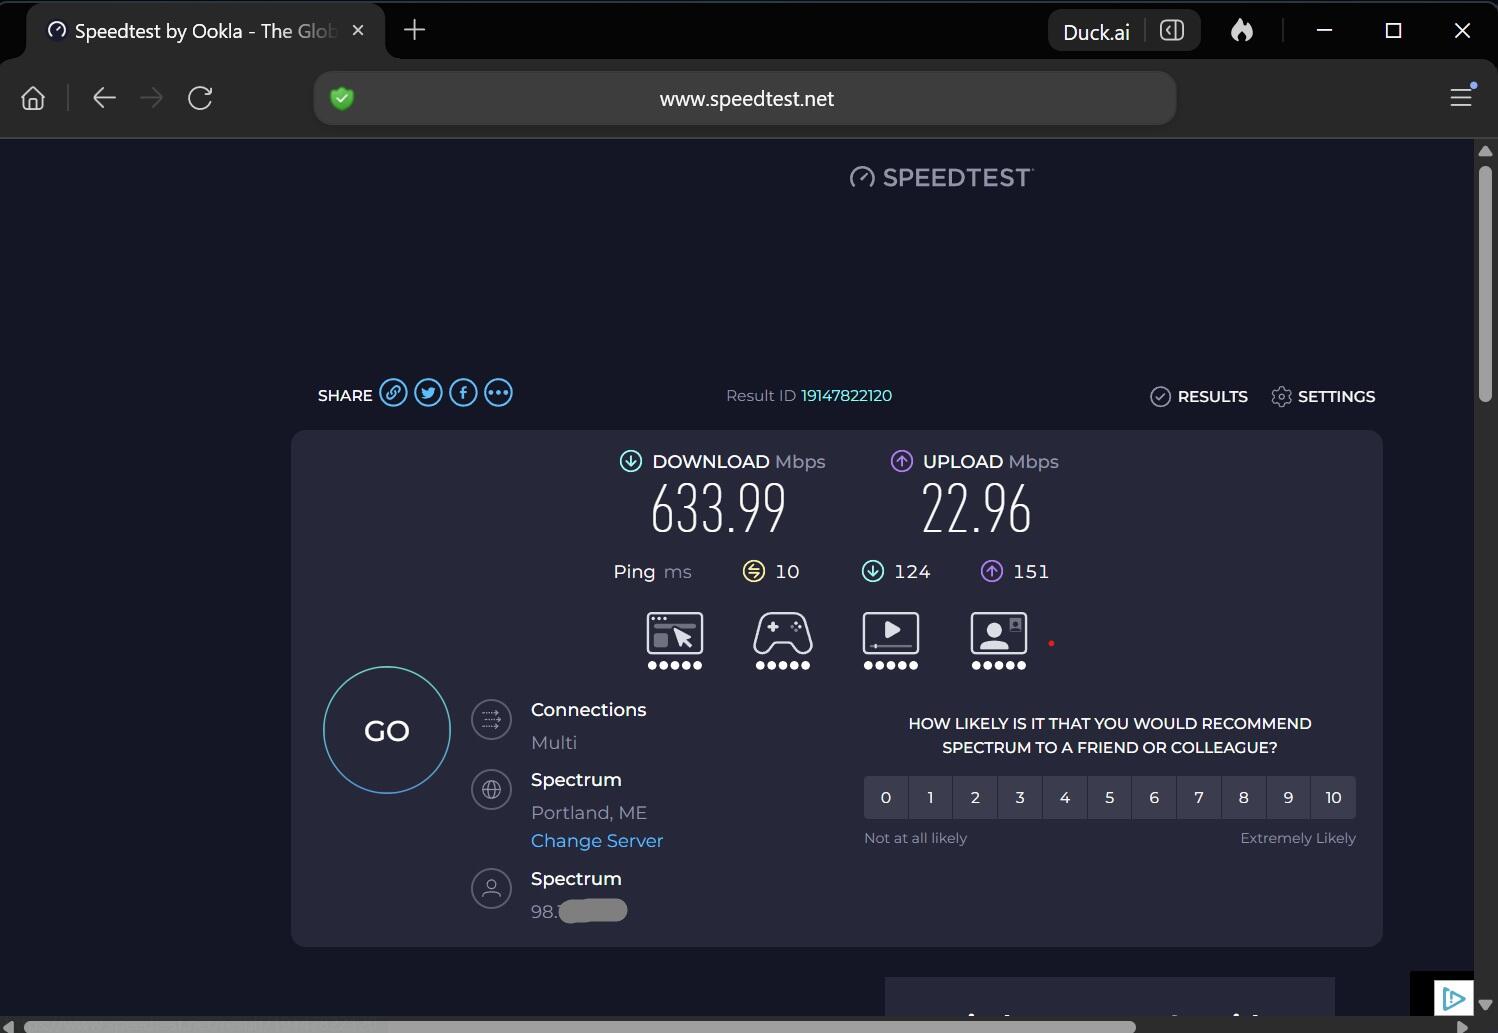Click the online gaming rating icon
Viewport: 1498px width, 1033px height.
click(x=783, y=641)
